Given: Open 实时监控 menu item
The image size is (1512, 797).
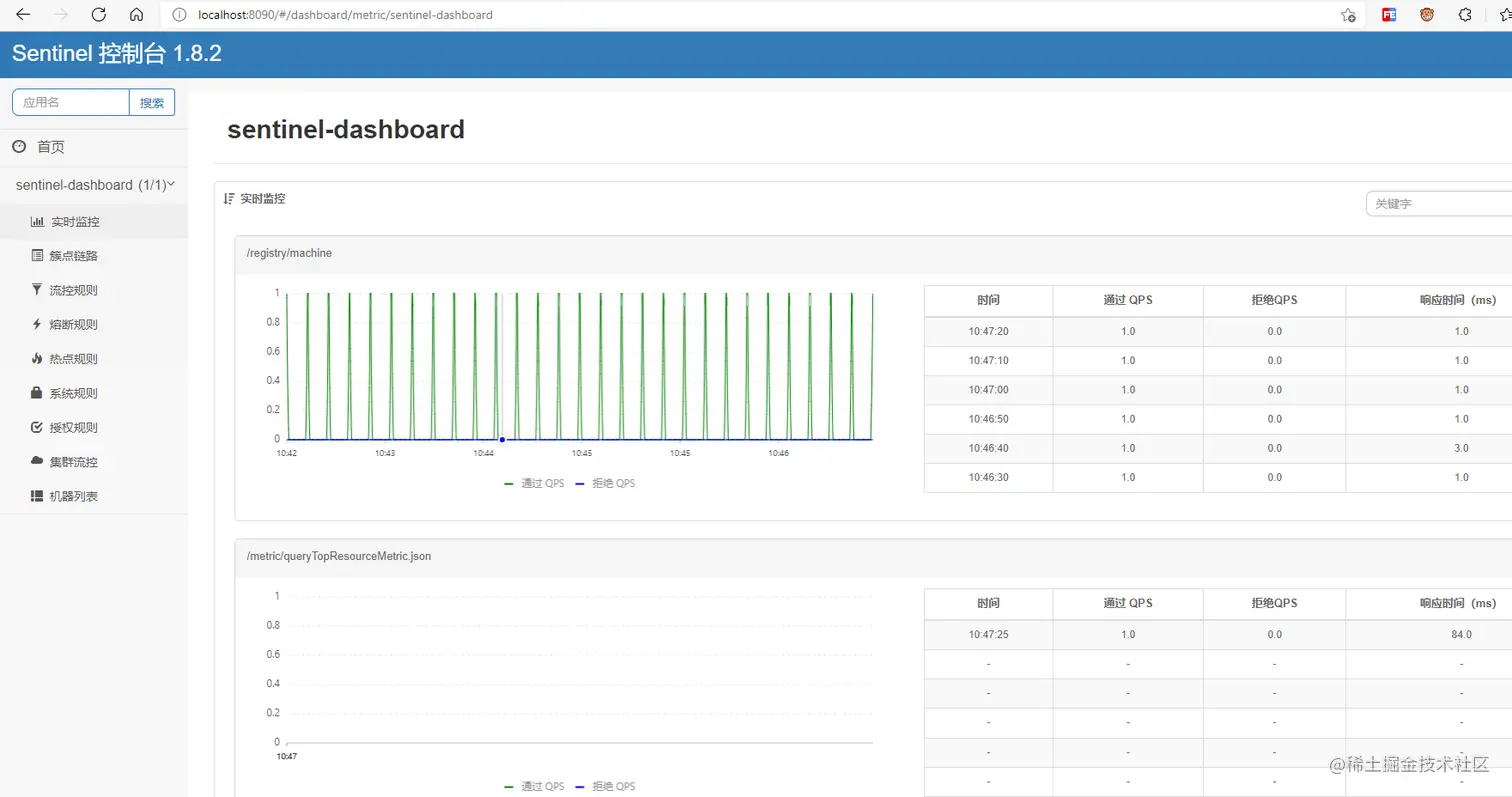Looking at the screenshot, I should 75,222.
